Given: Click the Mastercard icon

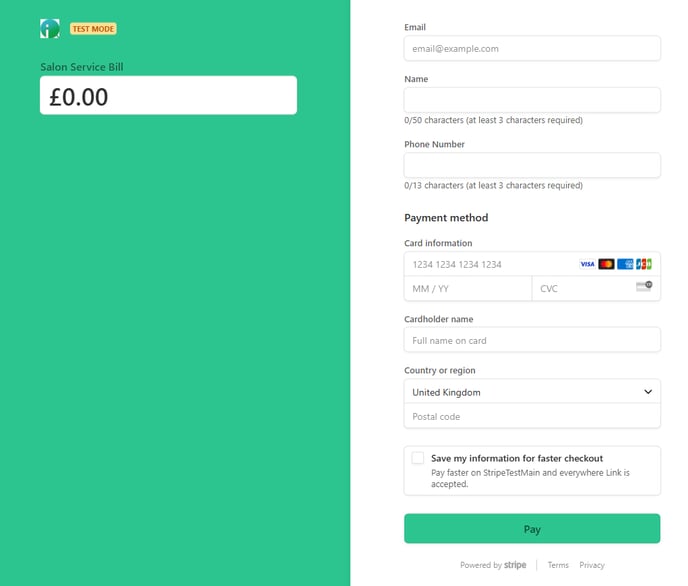Looking at the screenshot, I should coord(606,264).
